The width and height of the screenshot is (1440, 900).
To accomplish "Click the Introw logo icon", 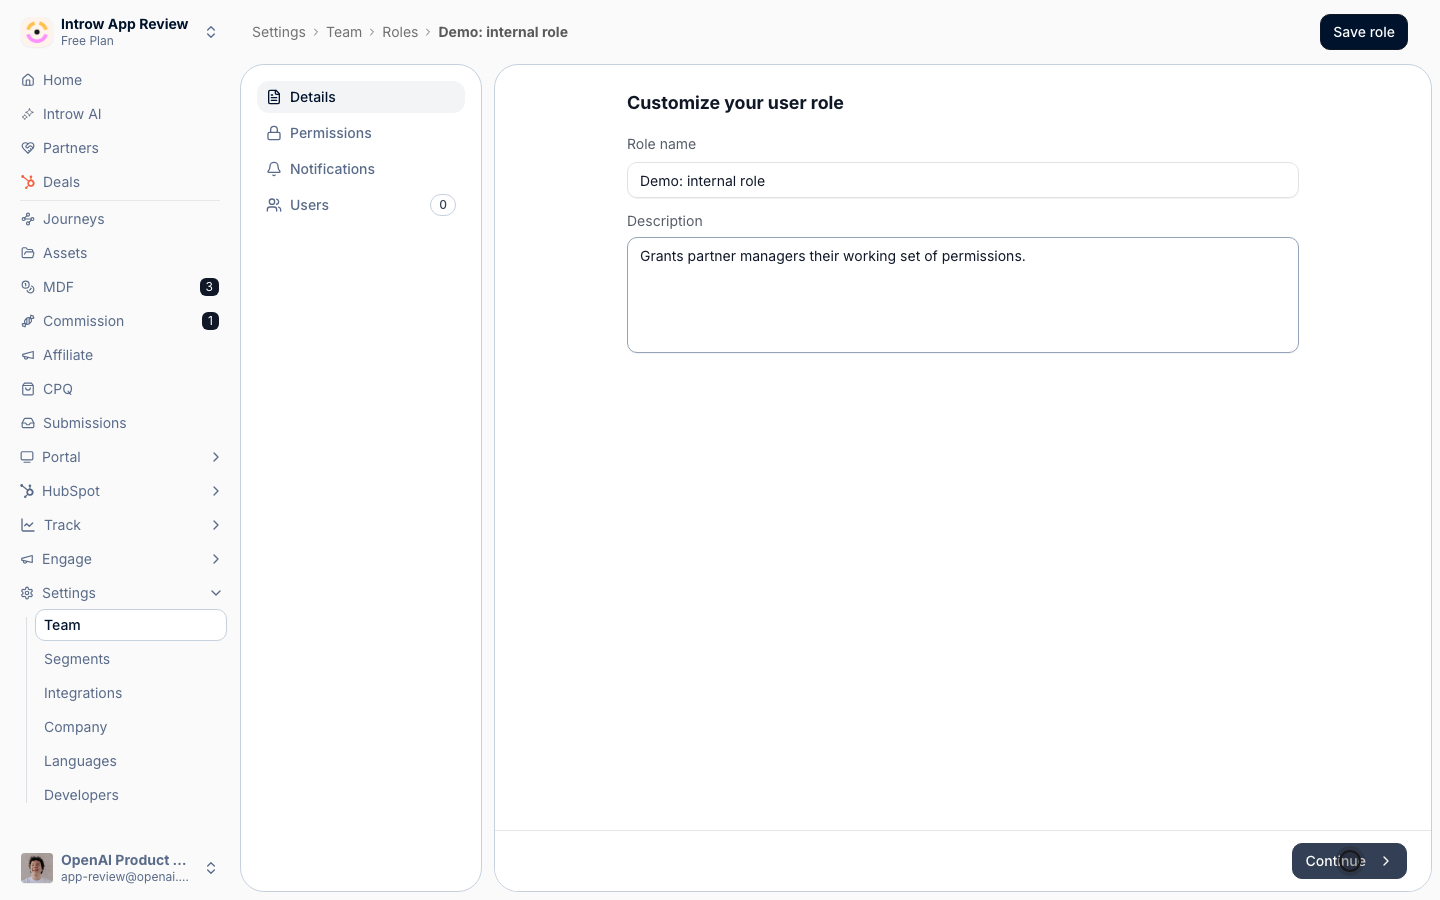I will pyautogui.click(x=37, y=32).
